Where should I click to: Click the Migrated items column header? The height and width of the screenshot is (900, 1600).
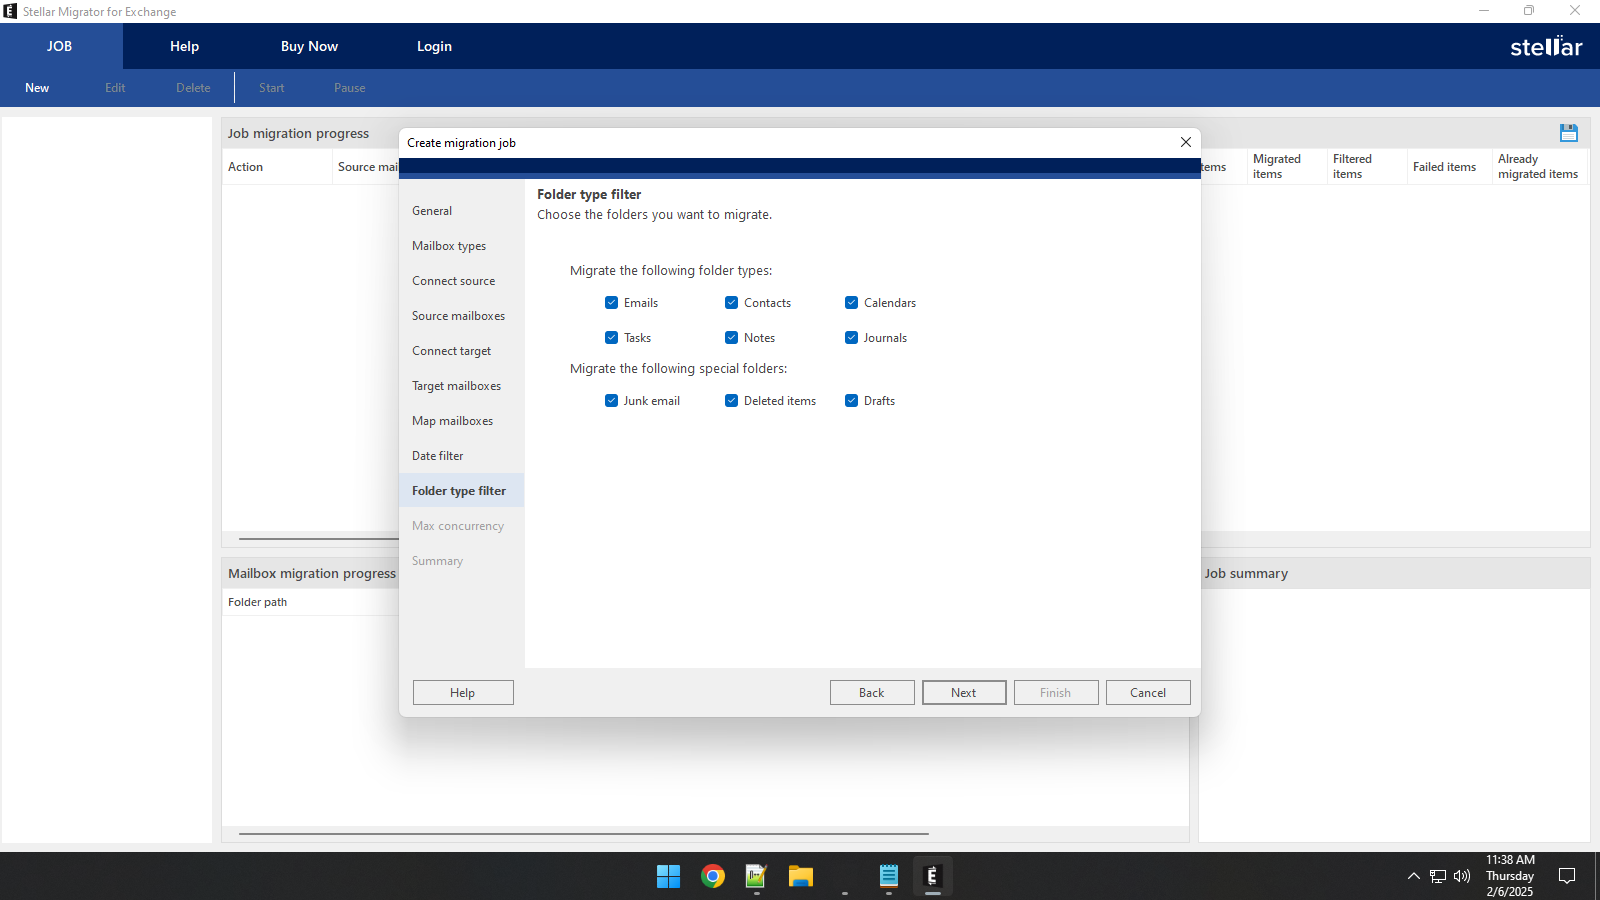(x=1285, y=167)
